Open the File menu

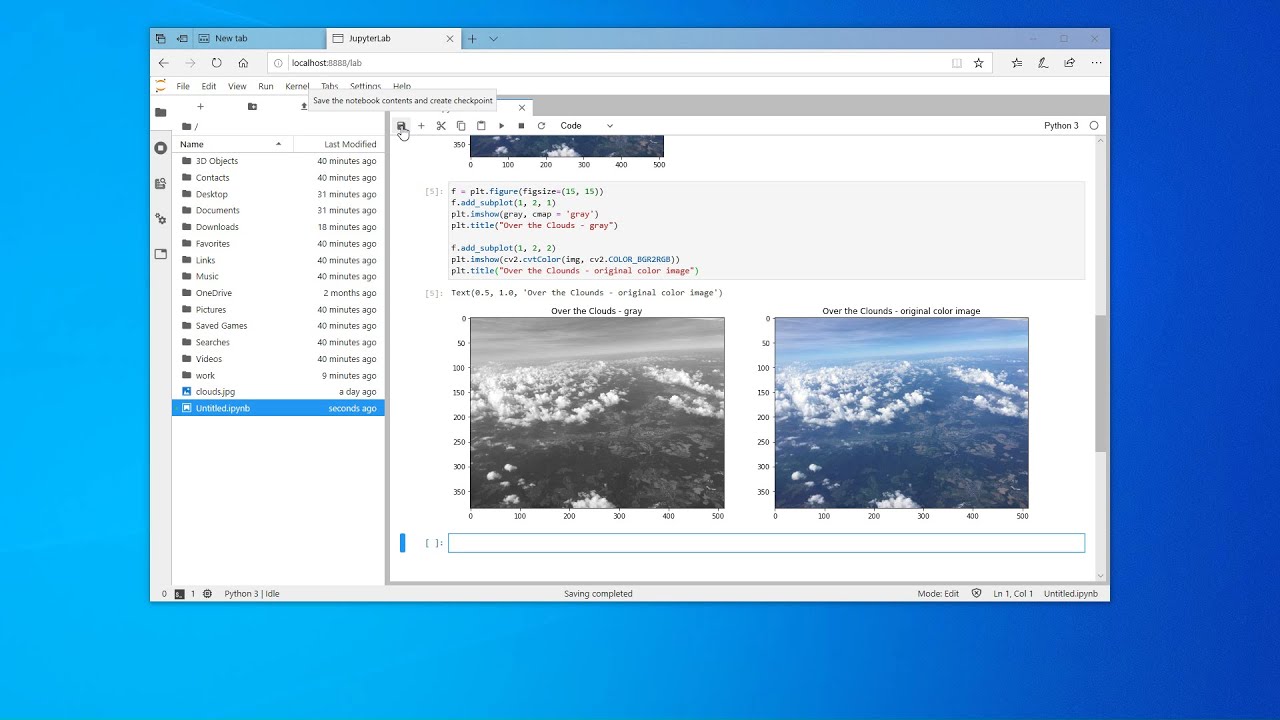(x=183, y=87)
